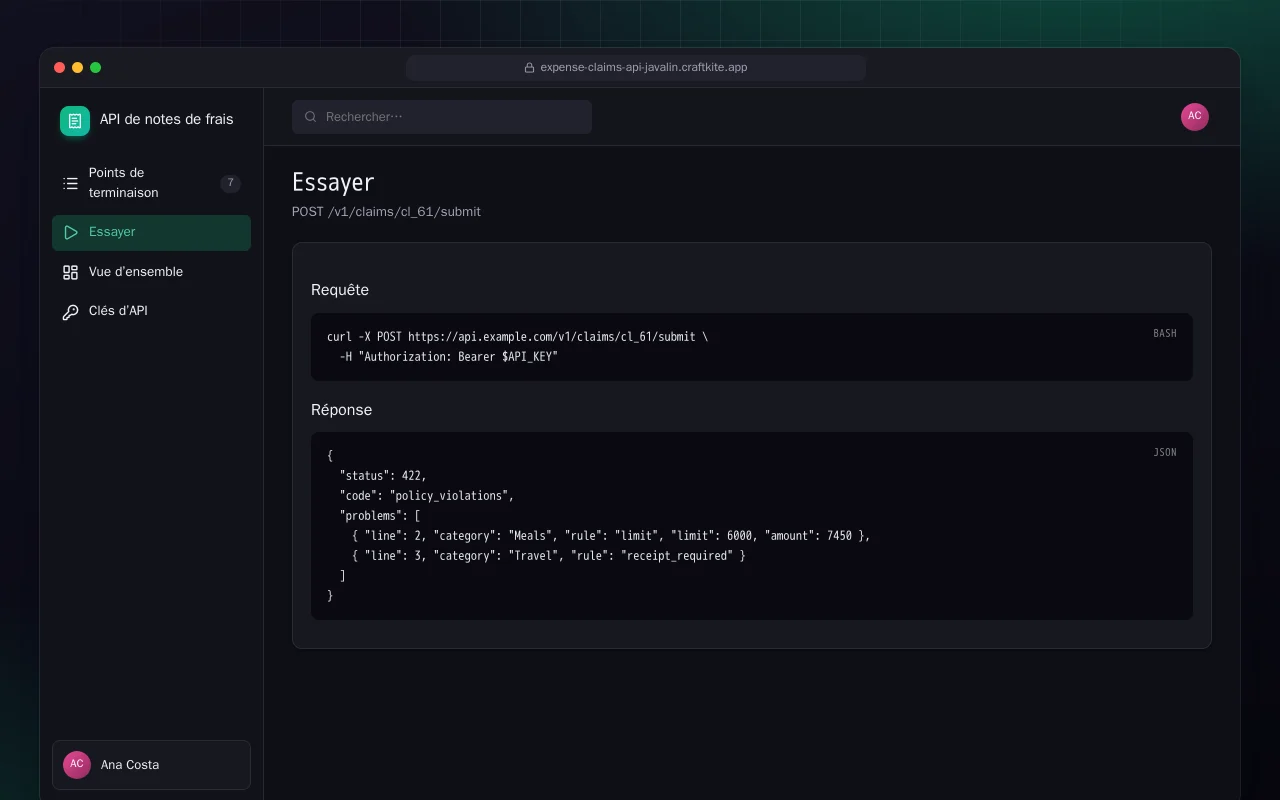Click the "status": 422 line
This screenshot has width=1280, height=800.
click(383, 476)
